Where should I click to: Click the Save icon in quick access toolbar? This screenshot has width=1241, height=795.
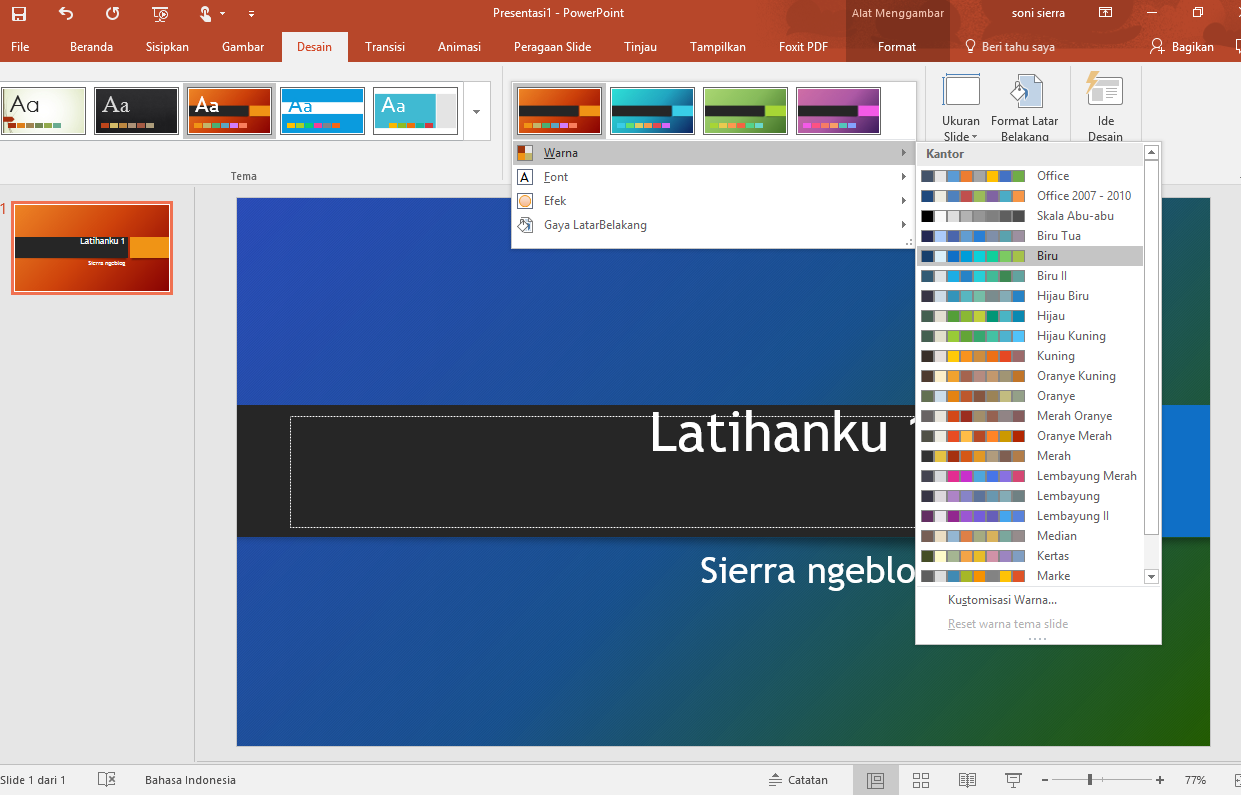point(20,13)
